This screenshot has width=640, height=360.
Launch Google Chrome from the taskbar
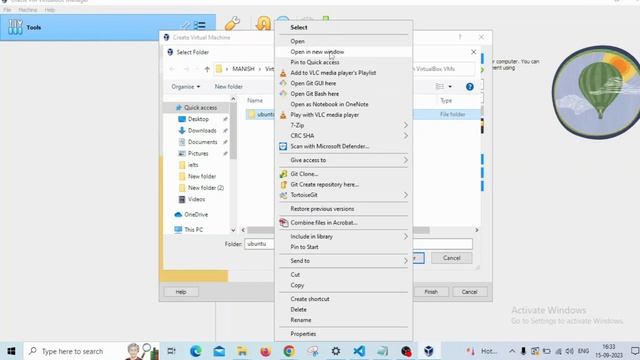point(289,351)
